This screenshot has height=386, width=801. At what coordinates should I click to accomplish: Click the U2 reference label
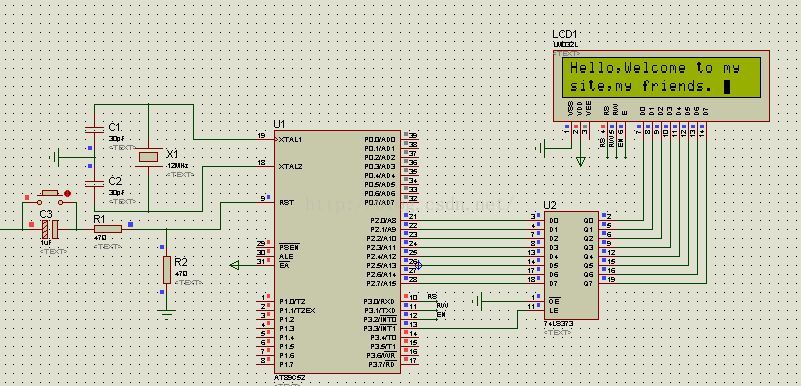(550, 205)
